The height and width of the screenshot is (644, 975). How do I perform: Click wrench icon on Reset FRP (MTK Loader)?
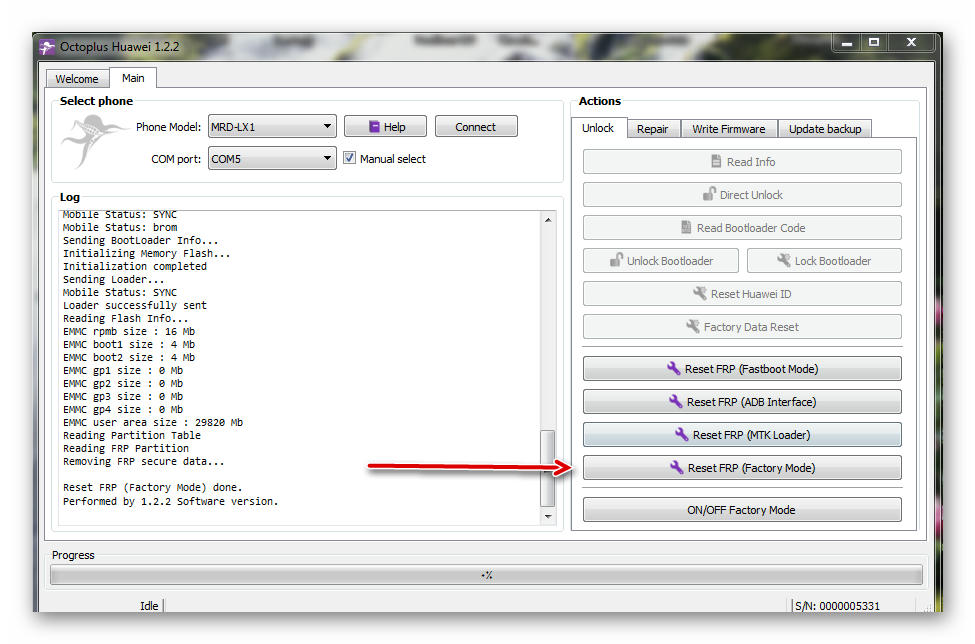point(682,434)
